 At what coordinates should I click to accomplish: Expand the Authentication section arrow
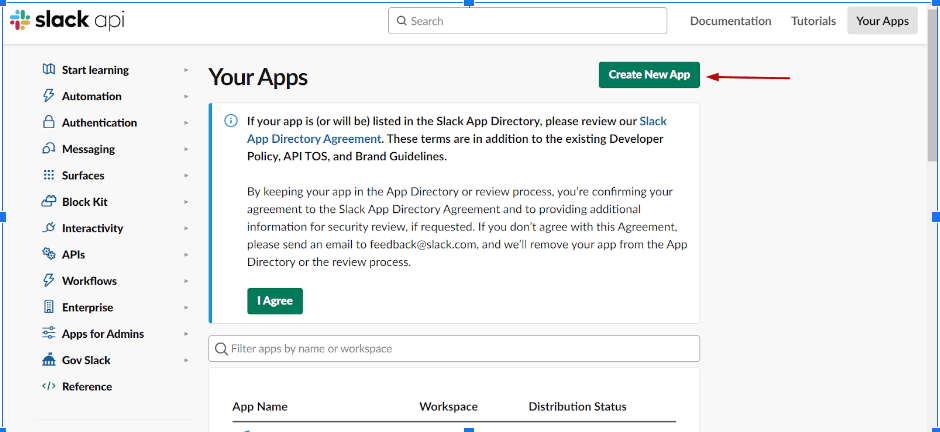coord(186,123)
